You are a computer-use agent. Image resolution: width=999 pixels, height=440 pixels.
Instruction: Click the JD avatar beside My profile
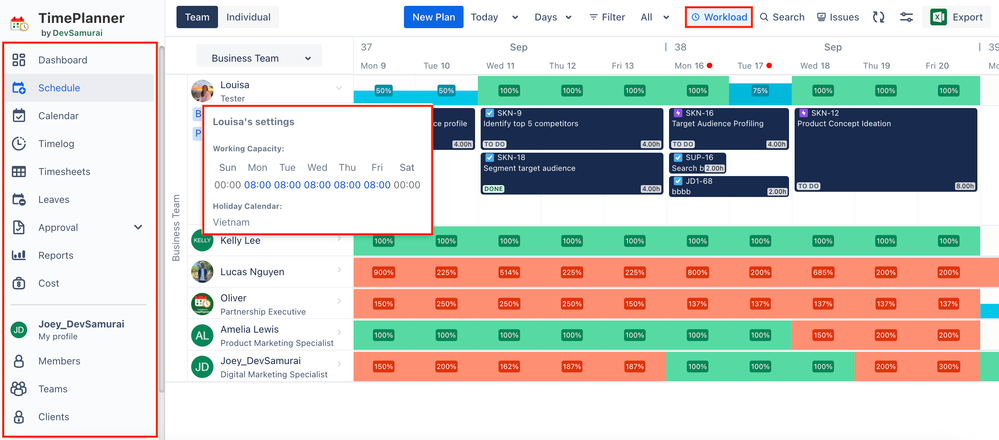(19, 330)
